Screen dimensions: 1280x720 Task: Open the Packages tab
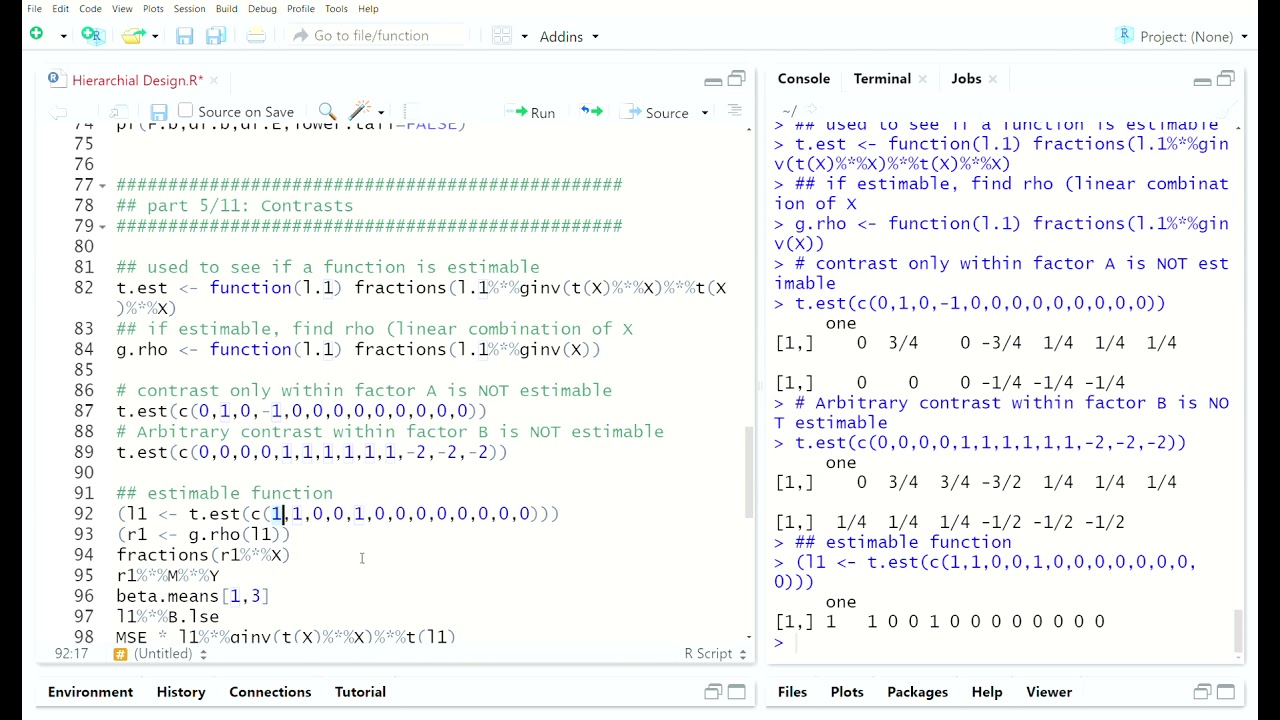(917, 692)
